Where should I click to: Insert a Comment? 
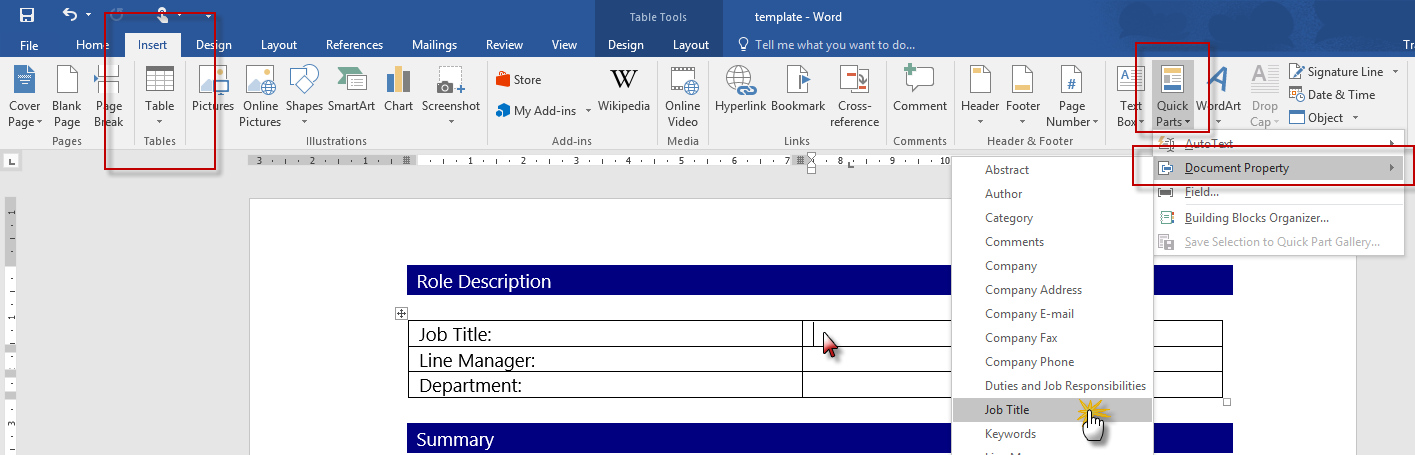919,90
